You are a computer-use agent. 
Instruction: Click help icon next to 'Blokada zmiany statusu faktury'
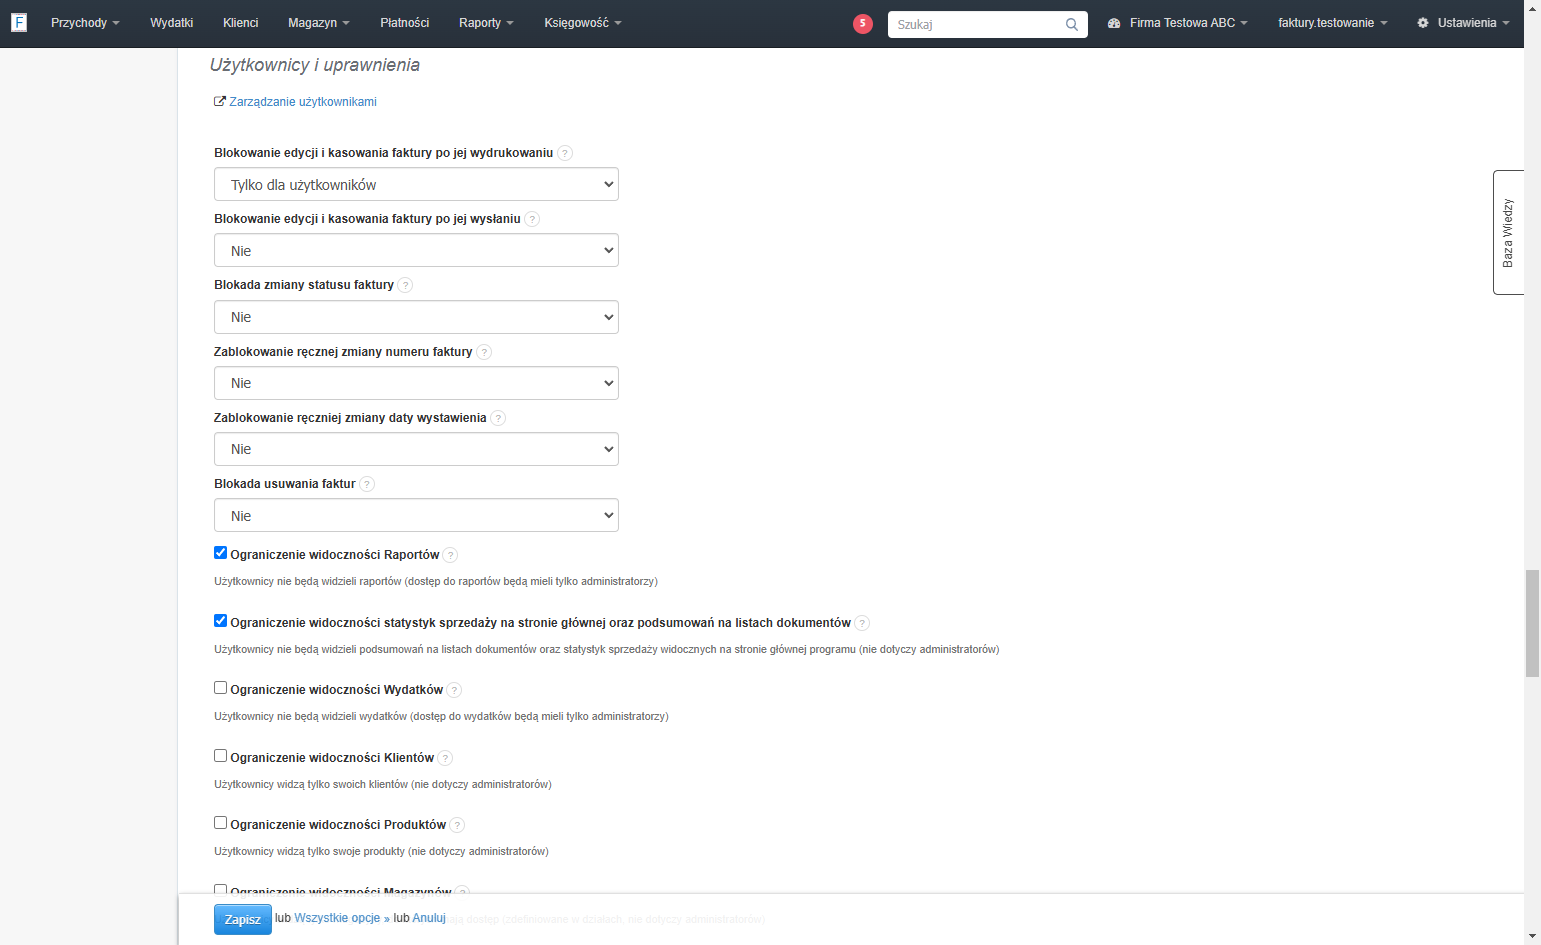click(405, 285)
